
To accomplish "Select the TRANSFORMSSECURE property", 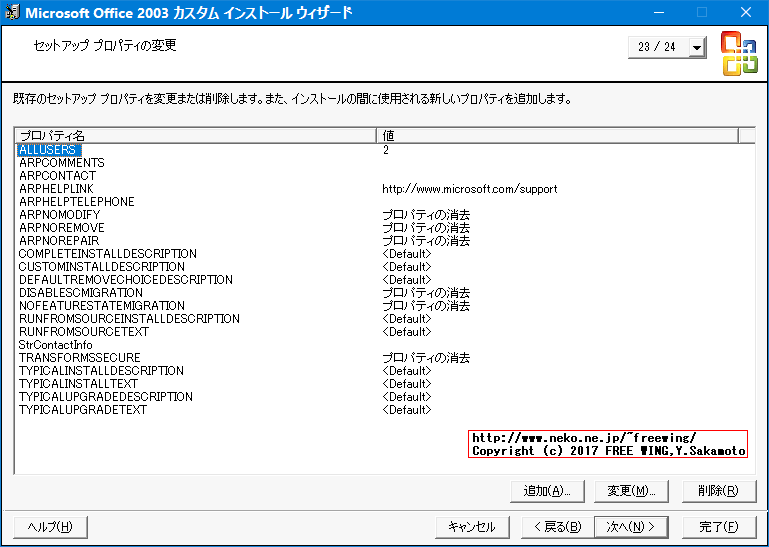I will click(x=79, y=358).
